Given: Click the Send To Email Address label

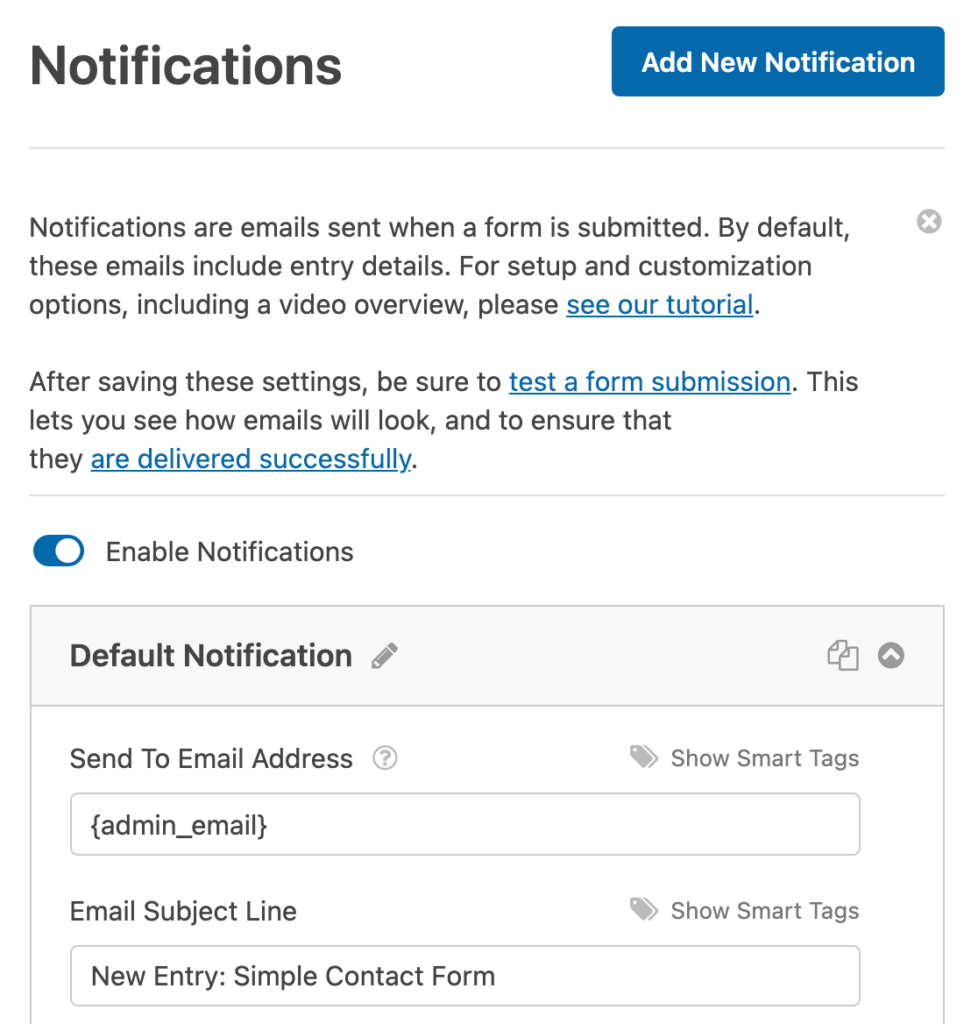Looking at the screenshot, I should (210, 758).
